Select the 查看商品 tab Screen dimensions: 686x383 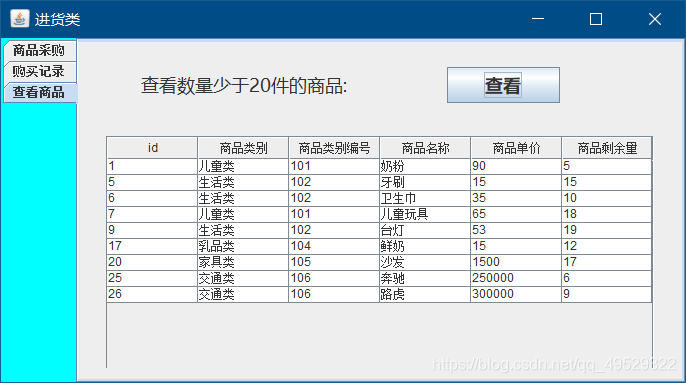point(40,92)
